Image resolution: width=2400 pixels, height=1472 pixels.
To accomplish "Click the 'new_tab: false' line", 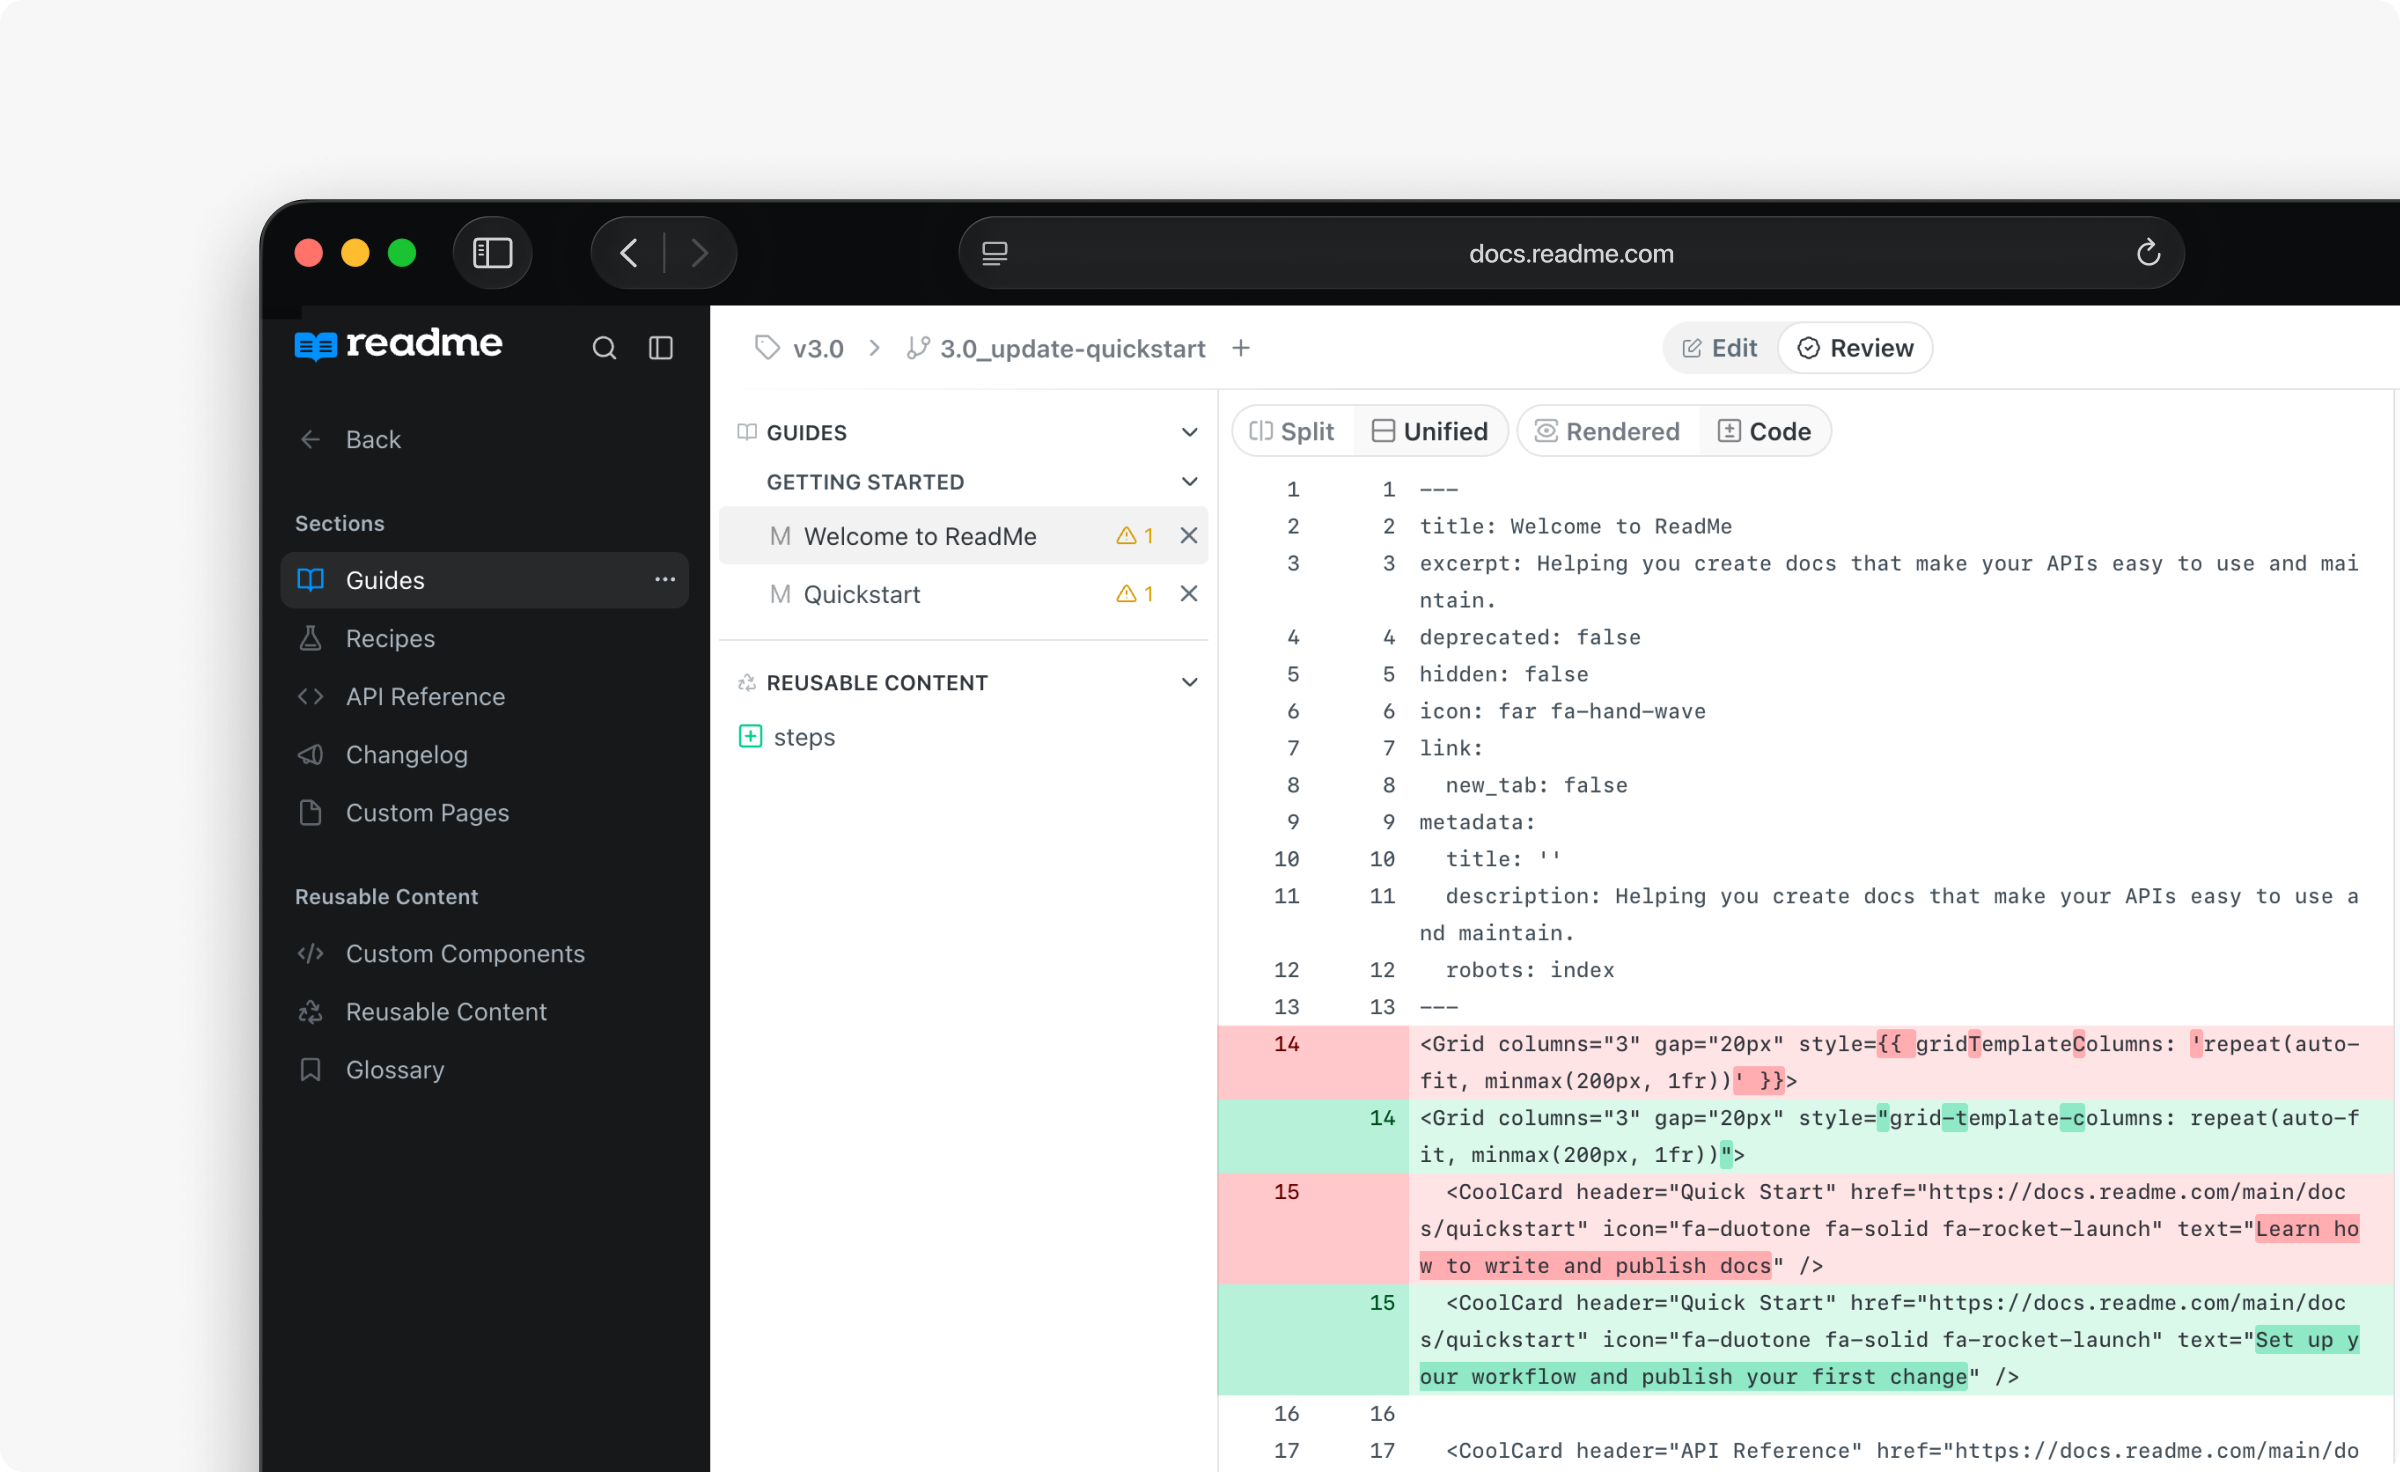I will pyautogui.click(x=1537, y=786).
